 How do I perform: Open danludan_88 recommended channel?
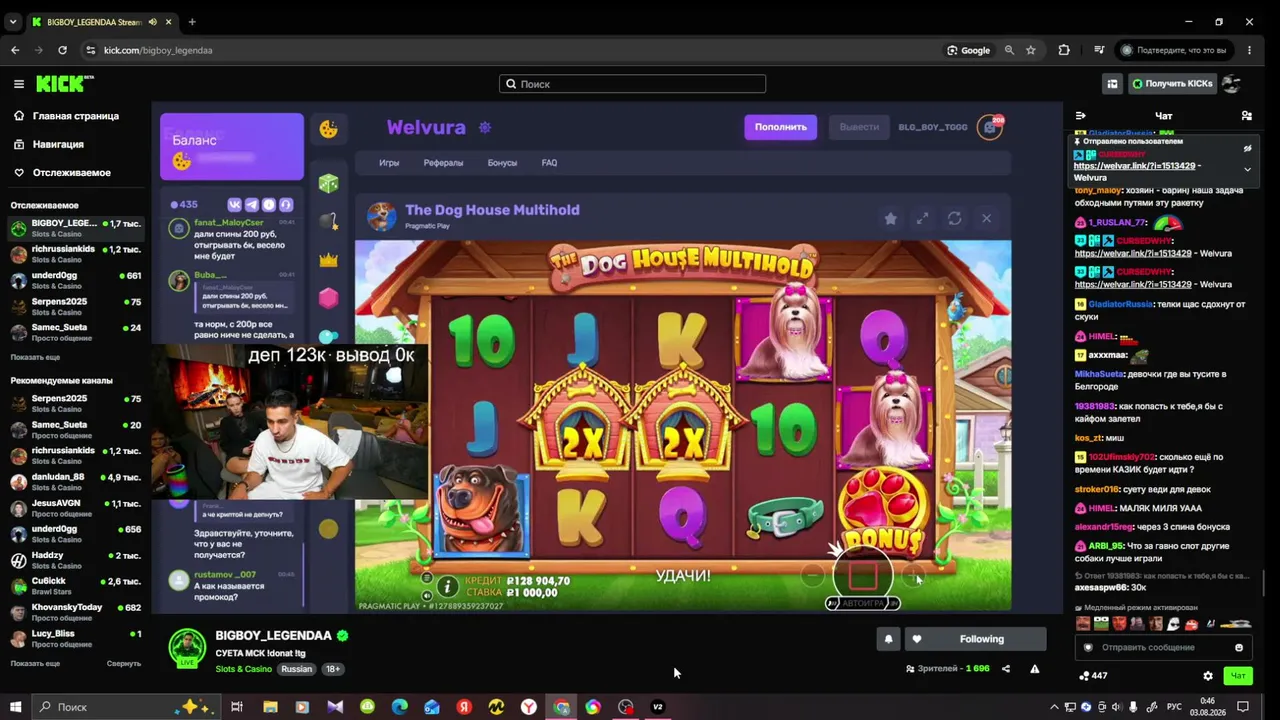click(x=76, y=482)
